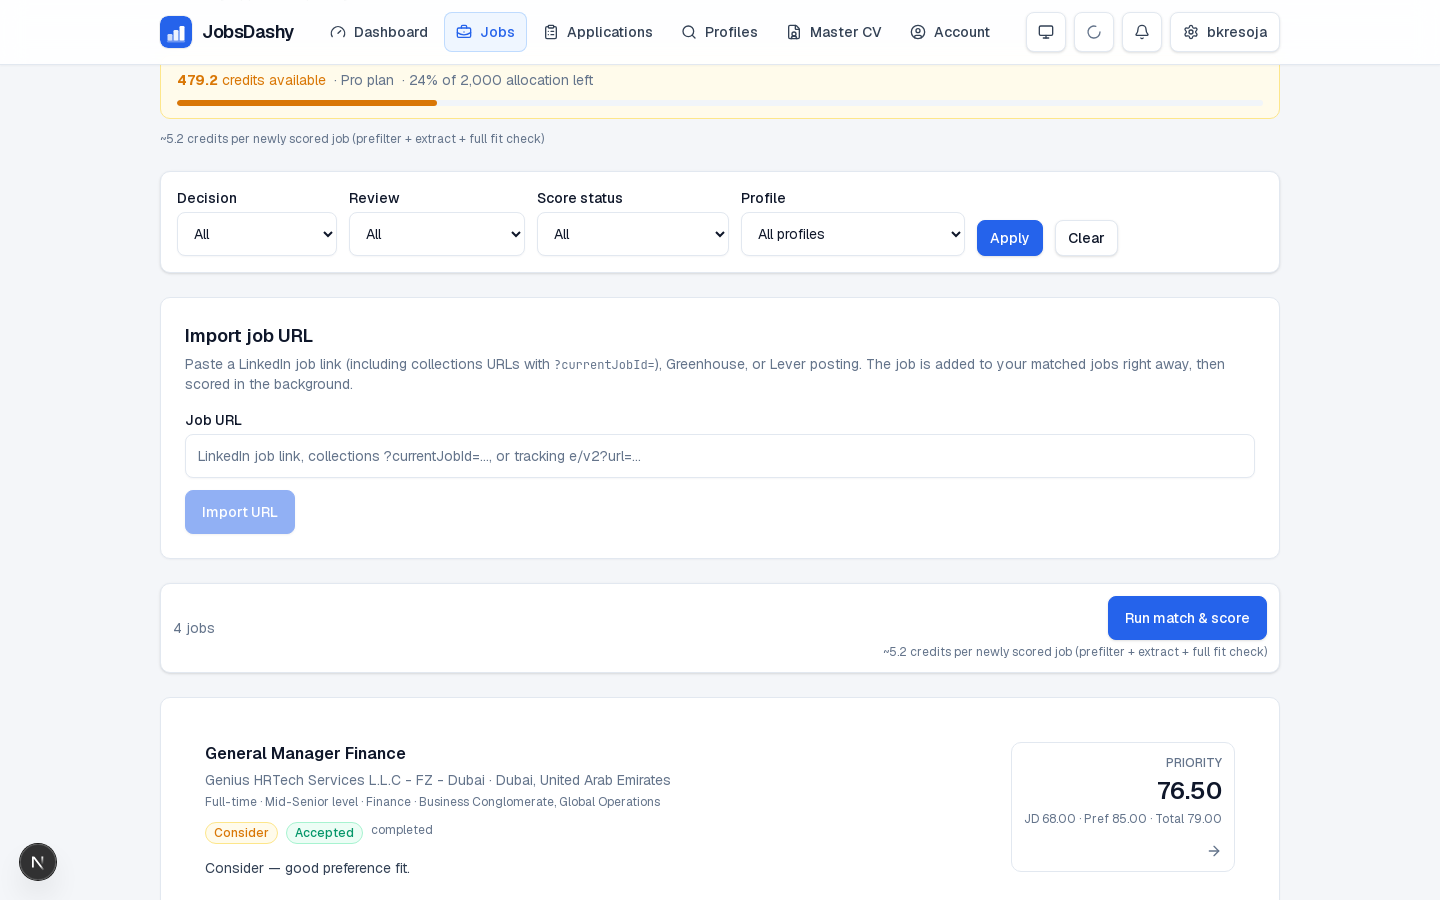Open notifications bell icon
The image size is (1440, 900).
[1142, 32]
